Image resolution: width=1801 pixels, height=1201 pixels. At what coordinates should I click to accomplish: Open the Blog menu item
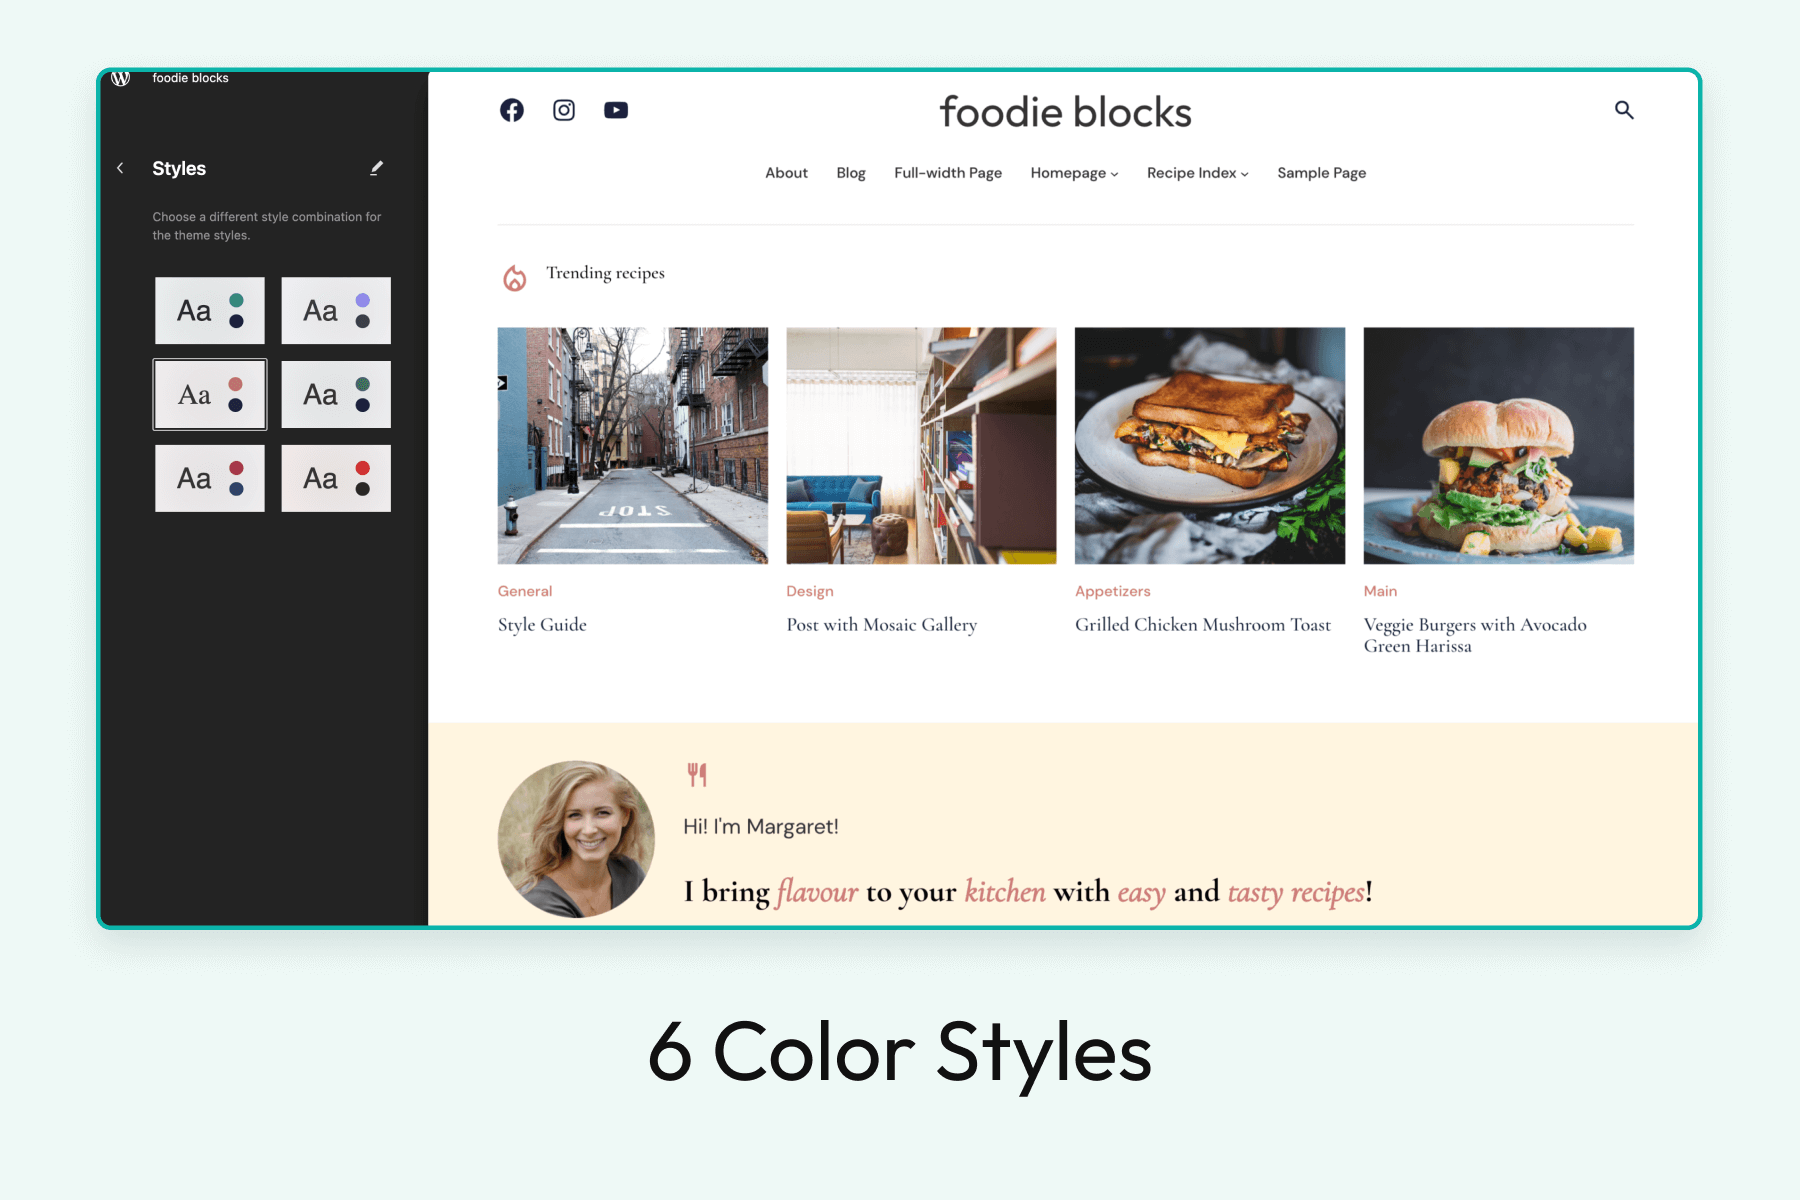click(851, 173)
